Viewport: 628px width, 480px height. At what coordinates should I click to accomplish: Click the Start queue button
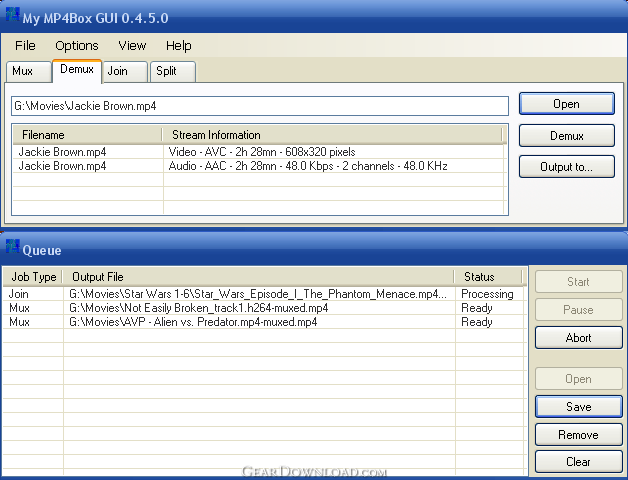pyautogui.click(x=579, y=282)
